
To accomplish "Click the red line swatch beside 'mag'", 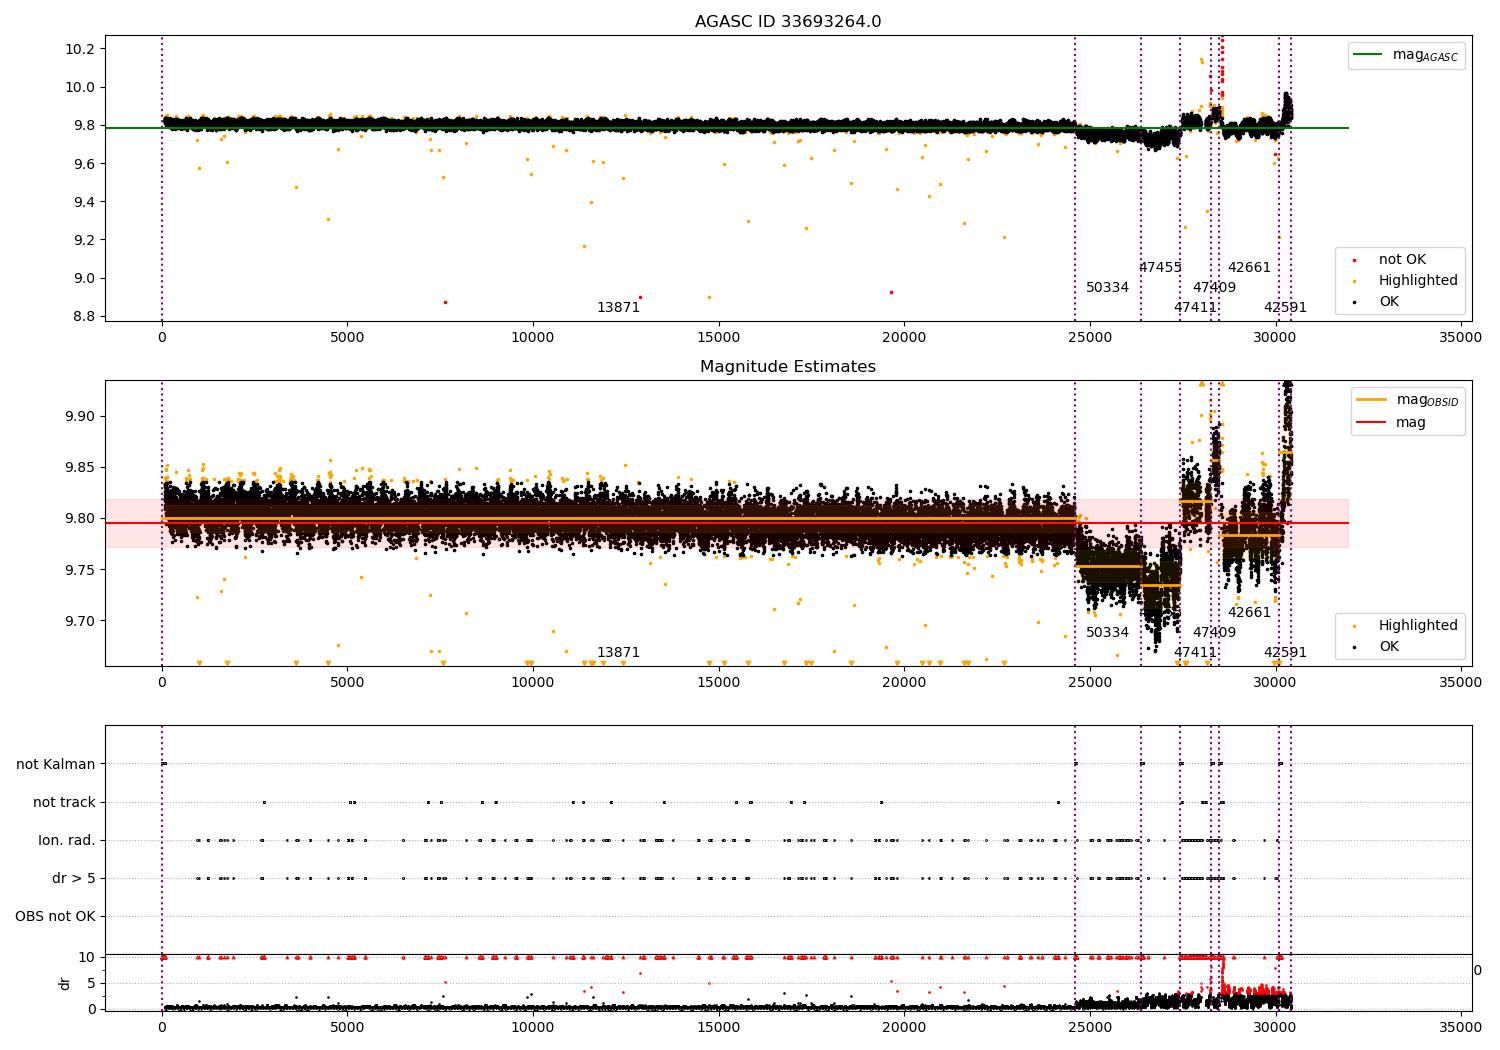I will point(1371,423).
